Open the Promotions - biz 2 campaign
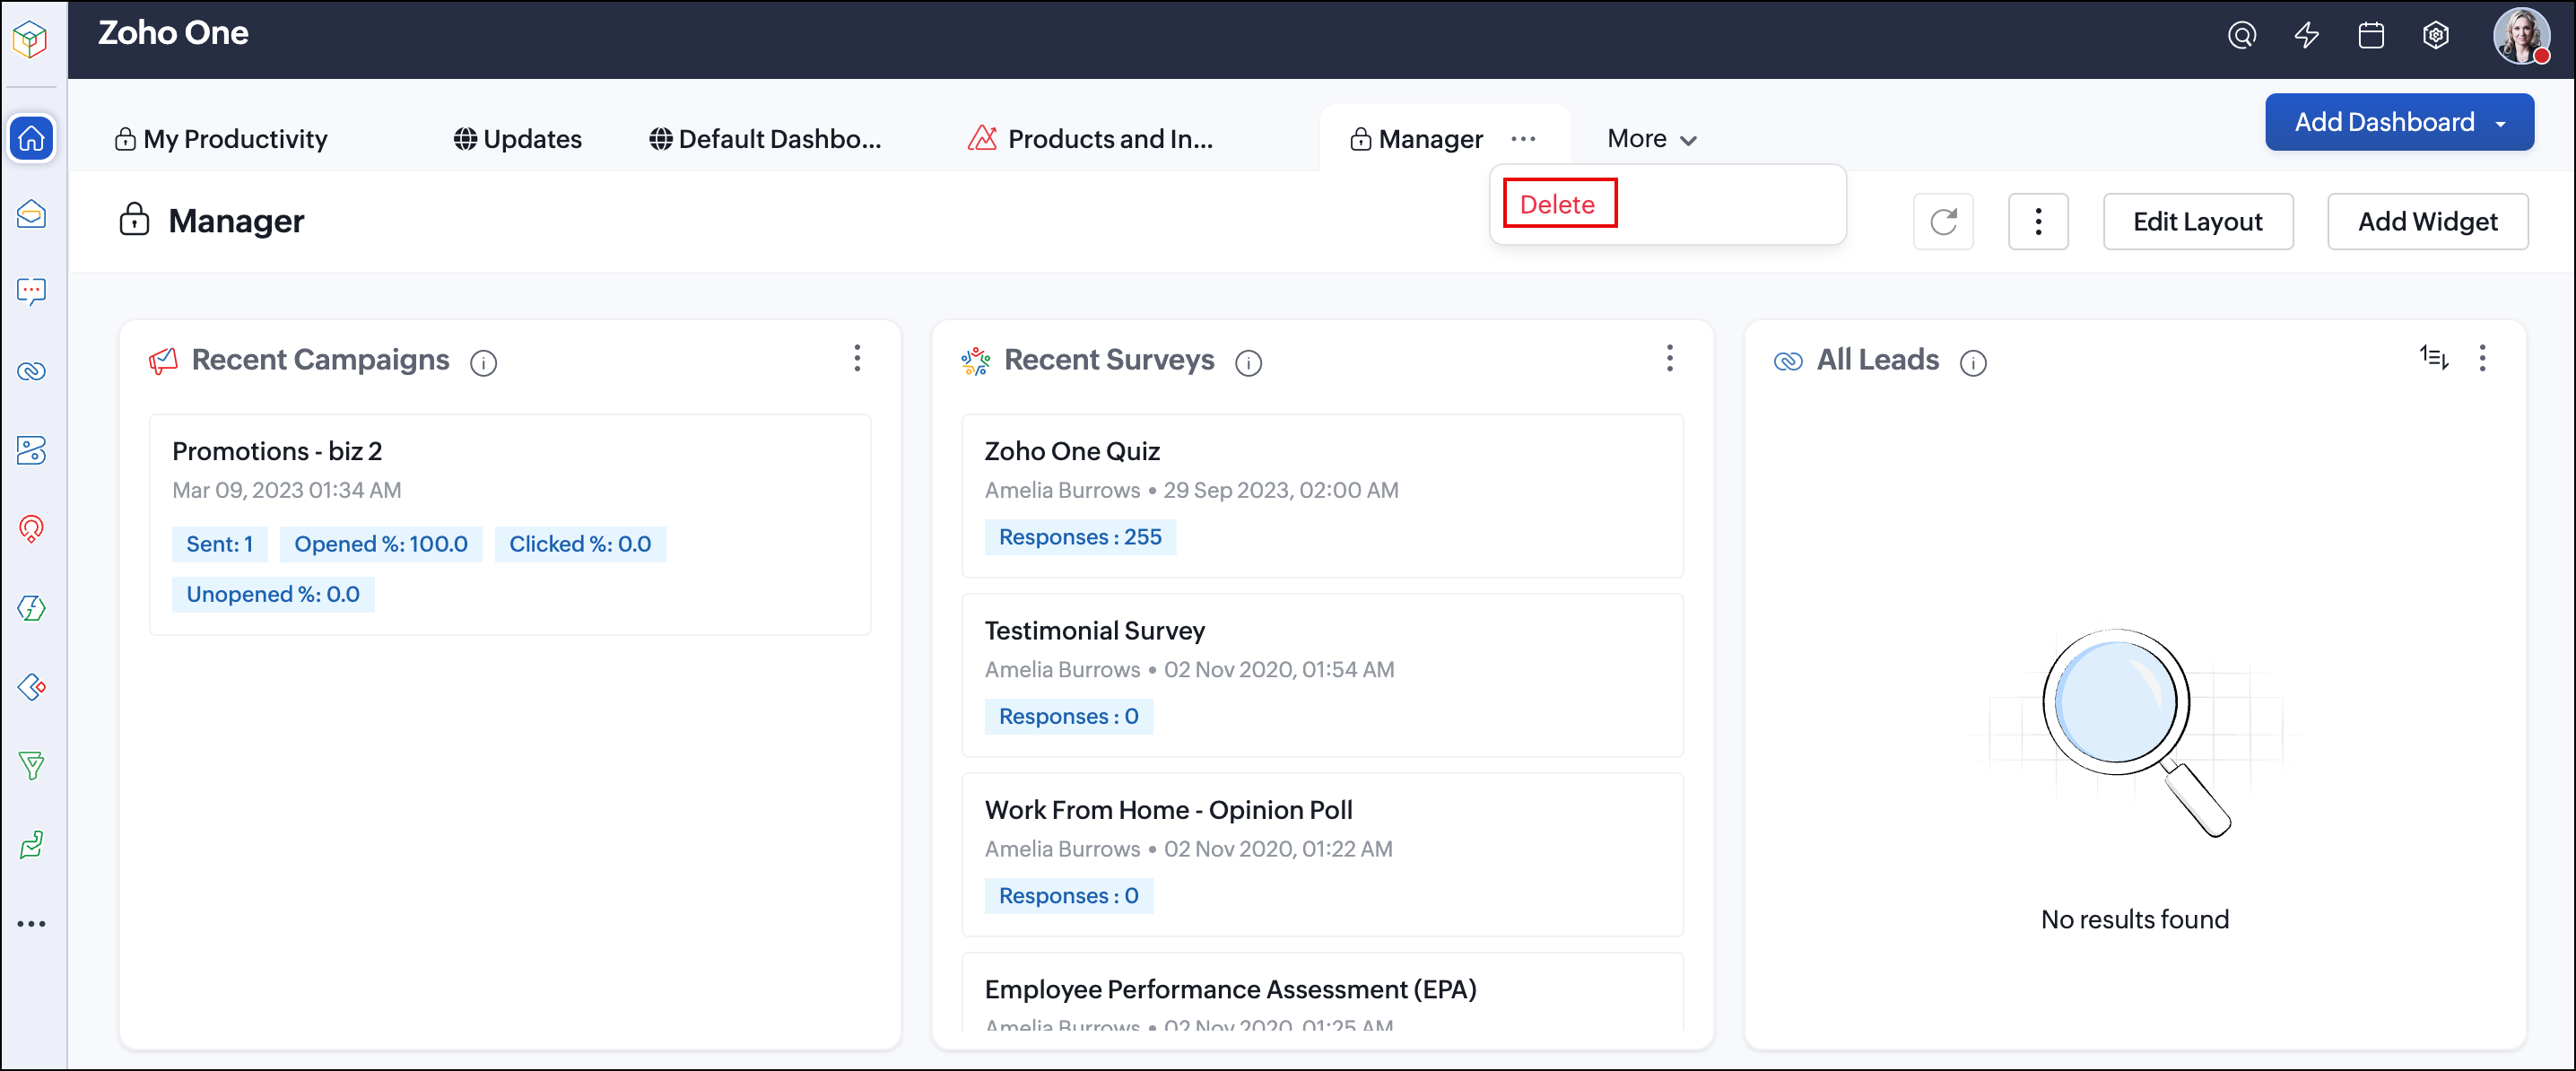The height and width of the screenshot is (1071, 2576). pos(277,451)
